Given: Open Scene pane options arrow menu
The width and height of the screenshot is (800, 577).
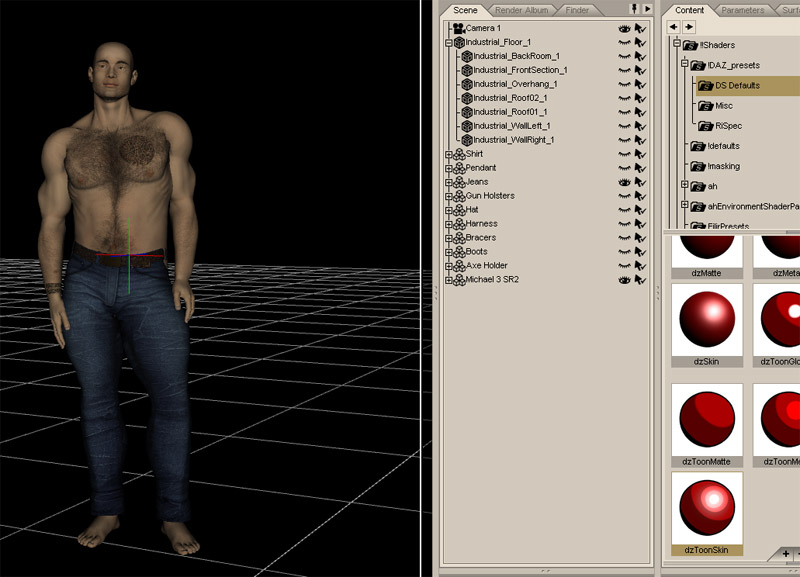Looking at the screenshot, I should (x=647, y=9).
